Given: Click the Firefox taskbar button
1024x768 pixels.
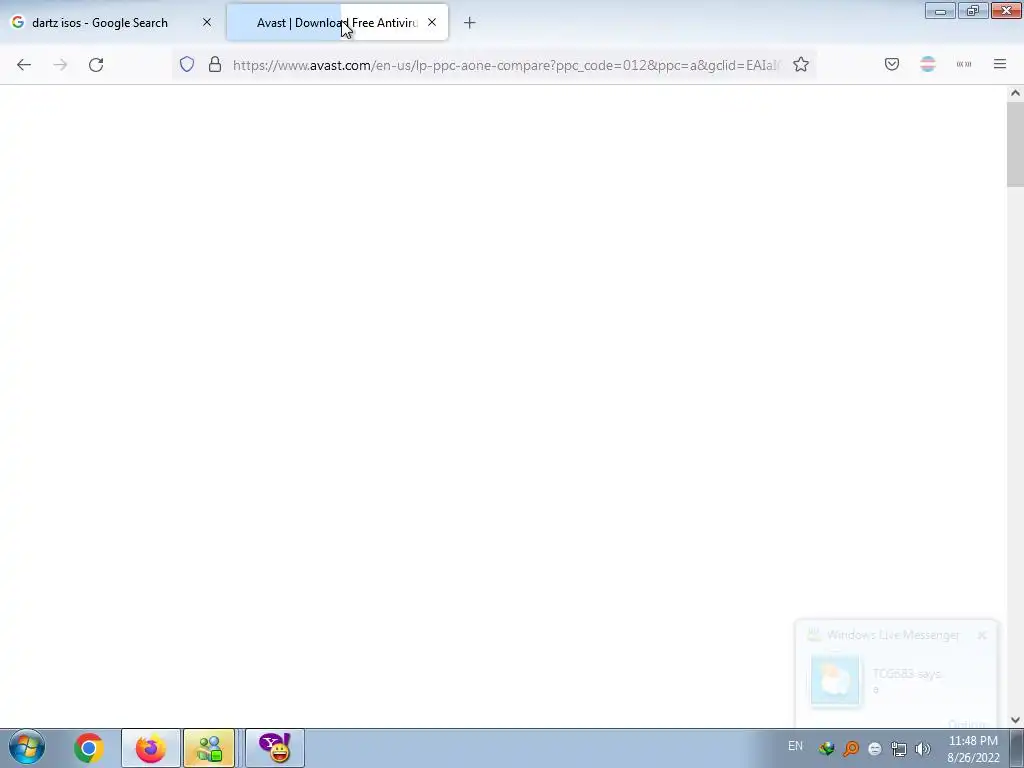Looking at the screenshot, I should (x=151, y=748).
